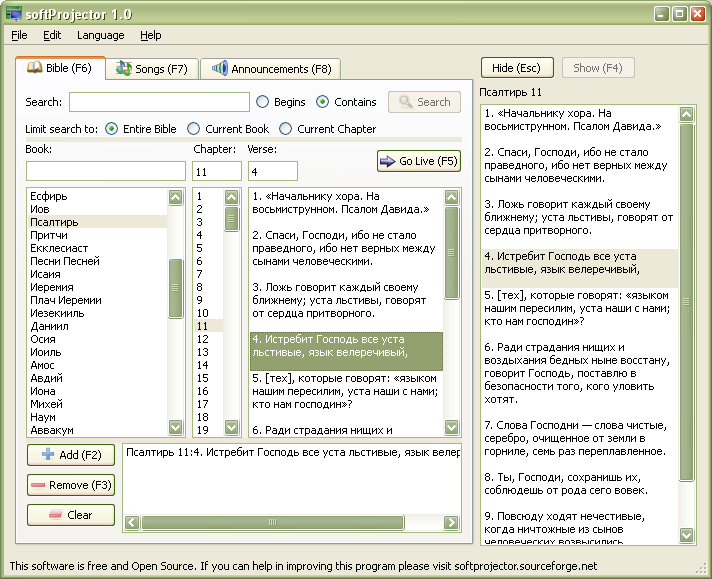This screenshot has width=712, height=579.
Task: Select book Притчи in book list
Action: pyautogui.click(x=97, y=235)
